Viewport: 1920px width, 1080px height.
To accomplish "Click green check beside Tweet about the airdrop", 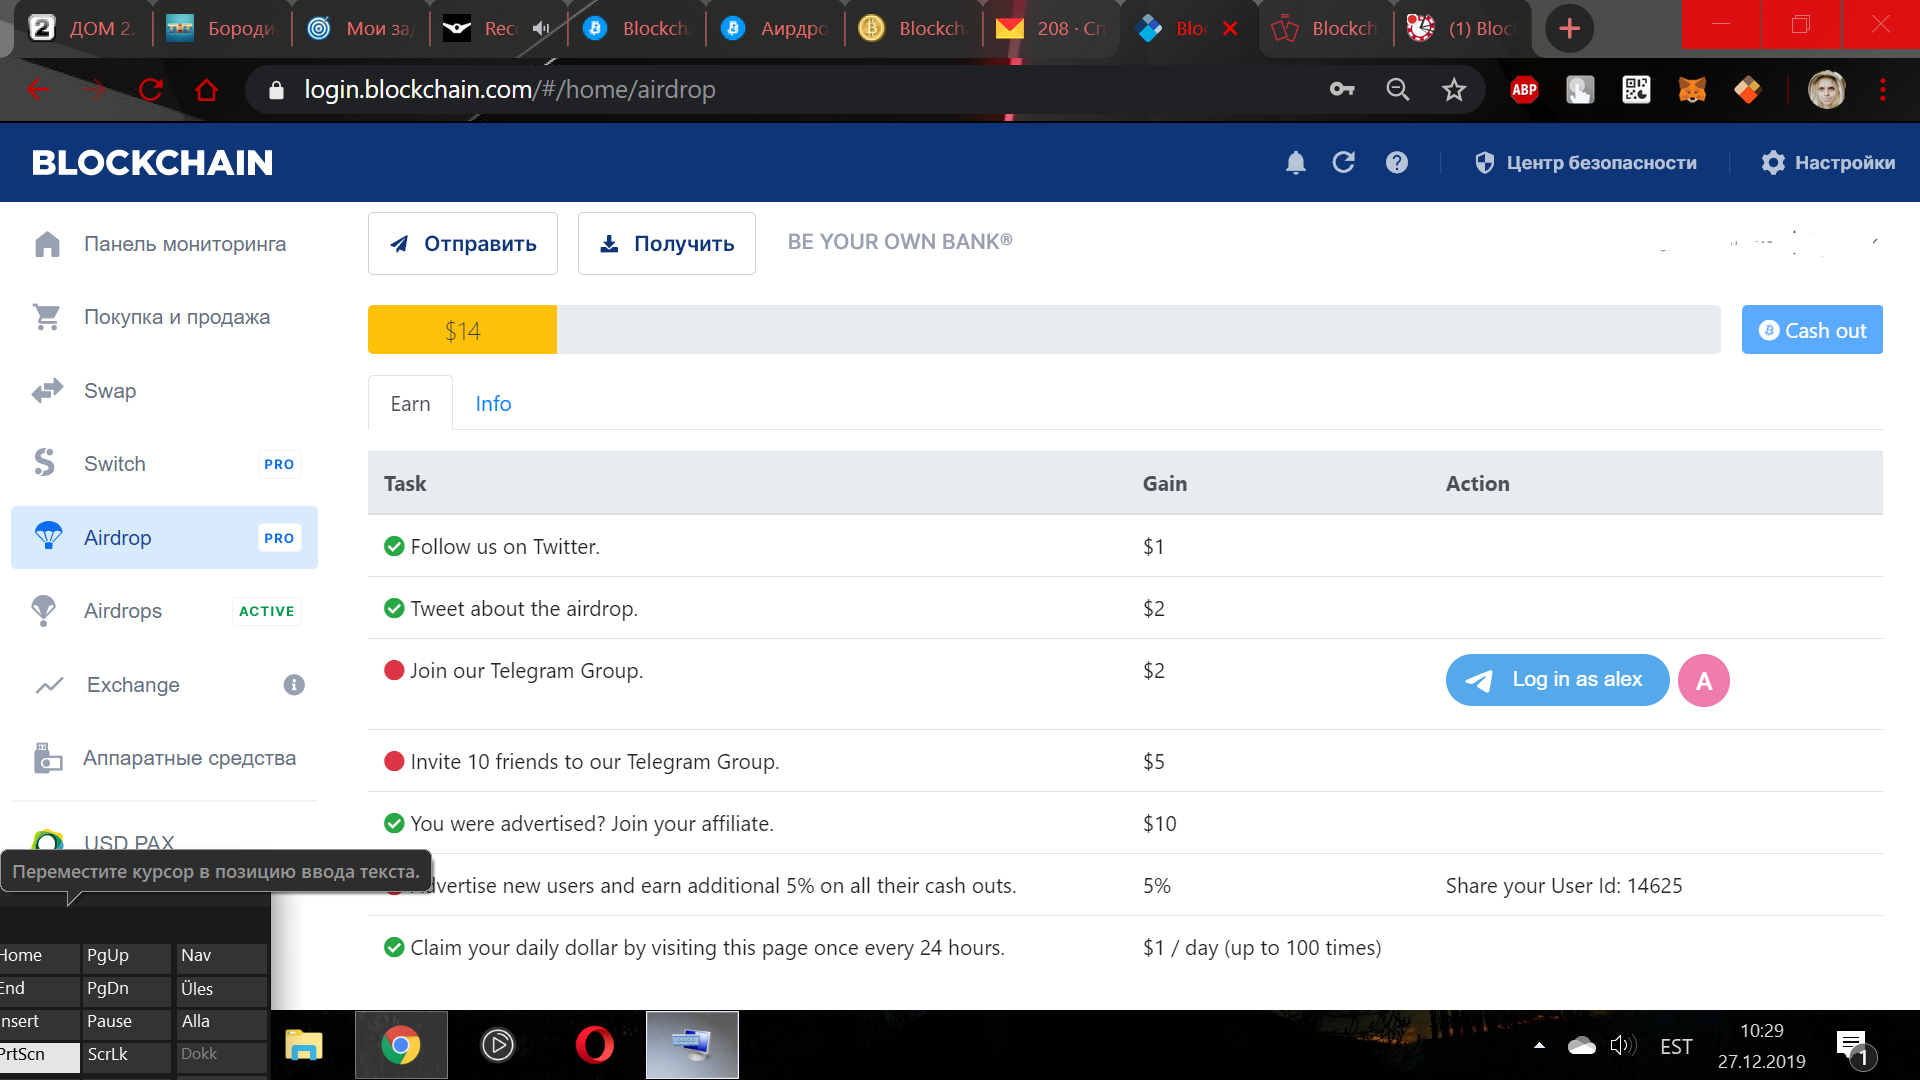I will (x=394, y=608).
